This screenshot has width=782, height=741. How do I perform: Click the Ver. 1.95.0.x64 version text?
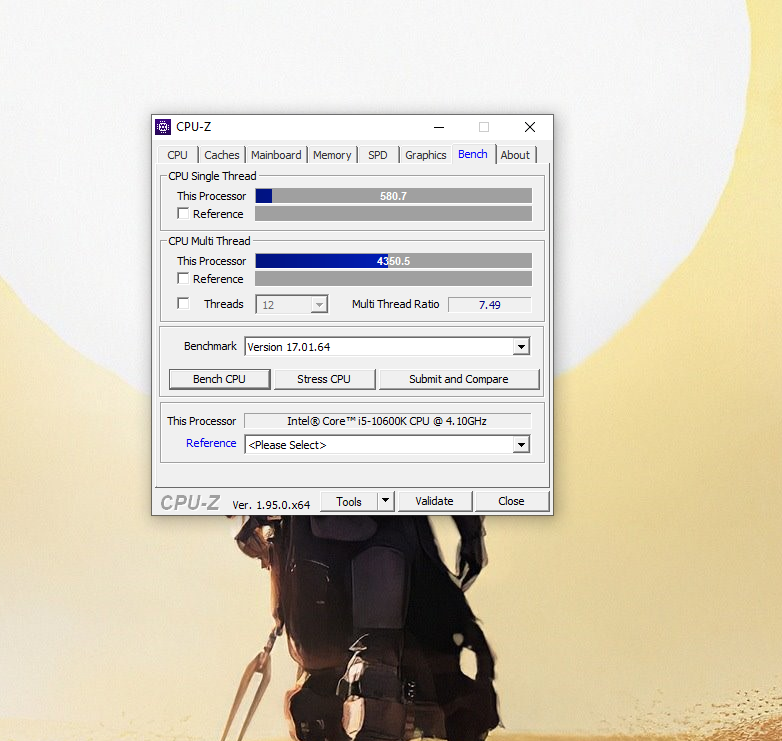click(x=271, y=505)
